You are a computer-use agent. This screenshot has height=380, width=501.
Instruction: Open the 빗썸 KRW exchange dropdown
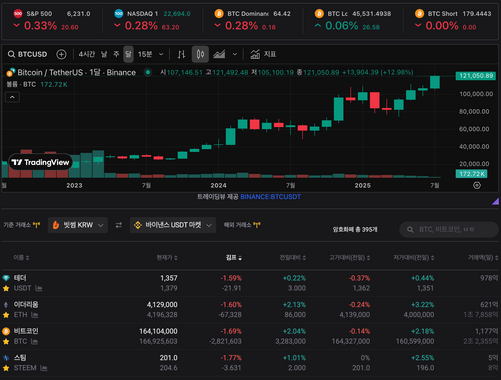[x=78, y=225]
